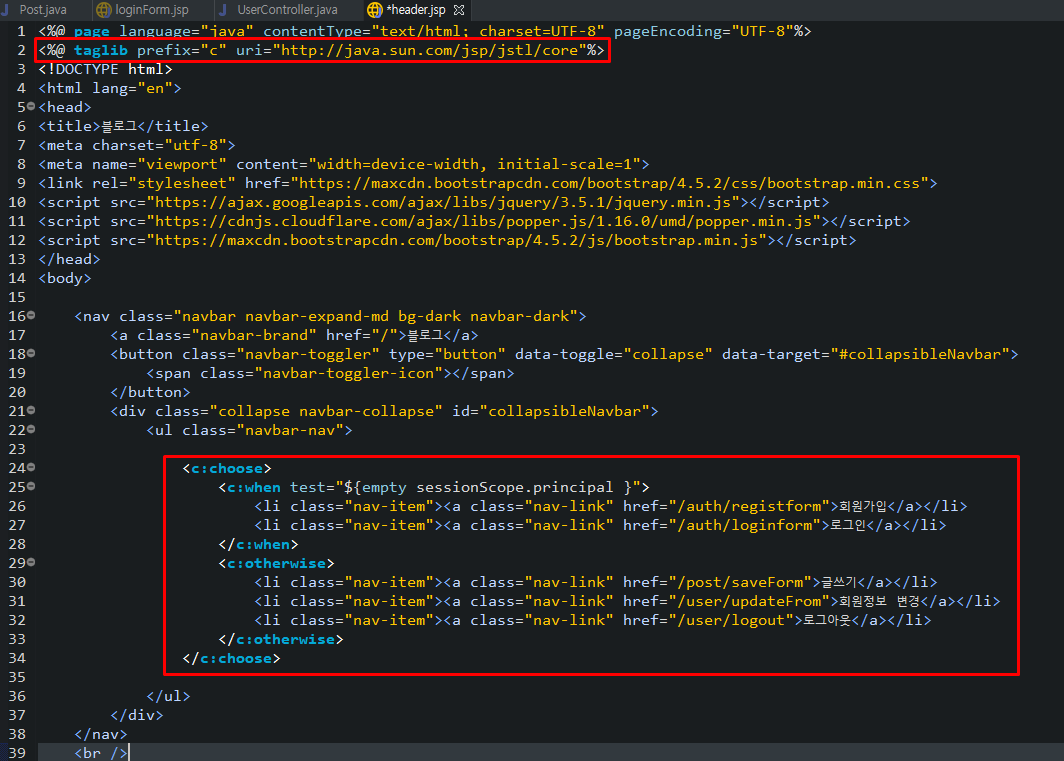Click the /user/logout href value

pos(731,620)
